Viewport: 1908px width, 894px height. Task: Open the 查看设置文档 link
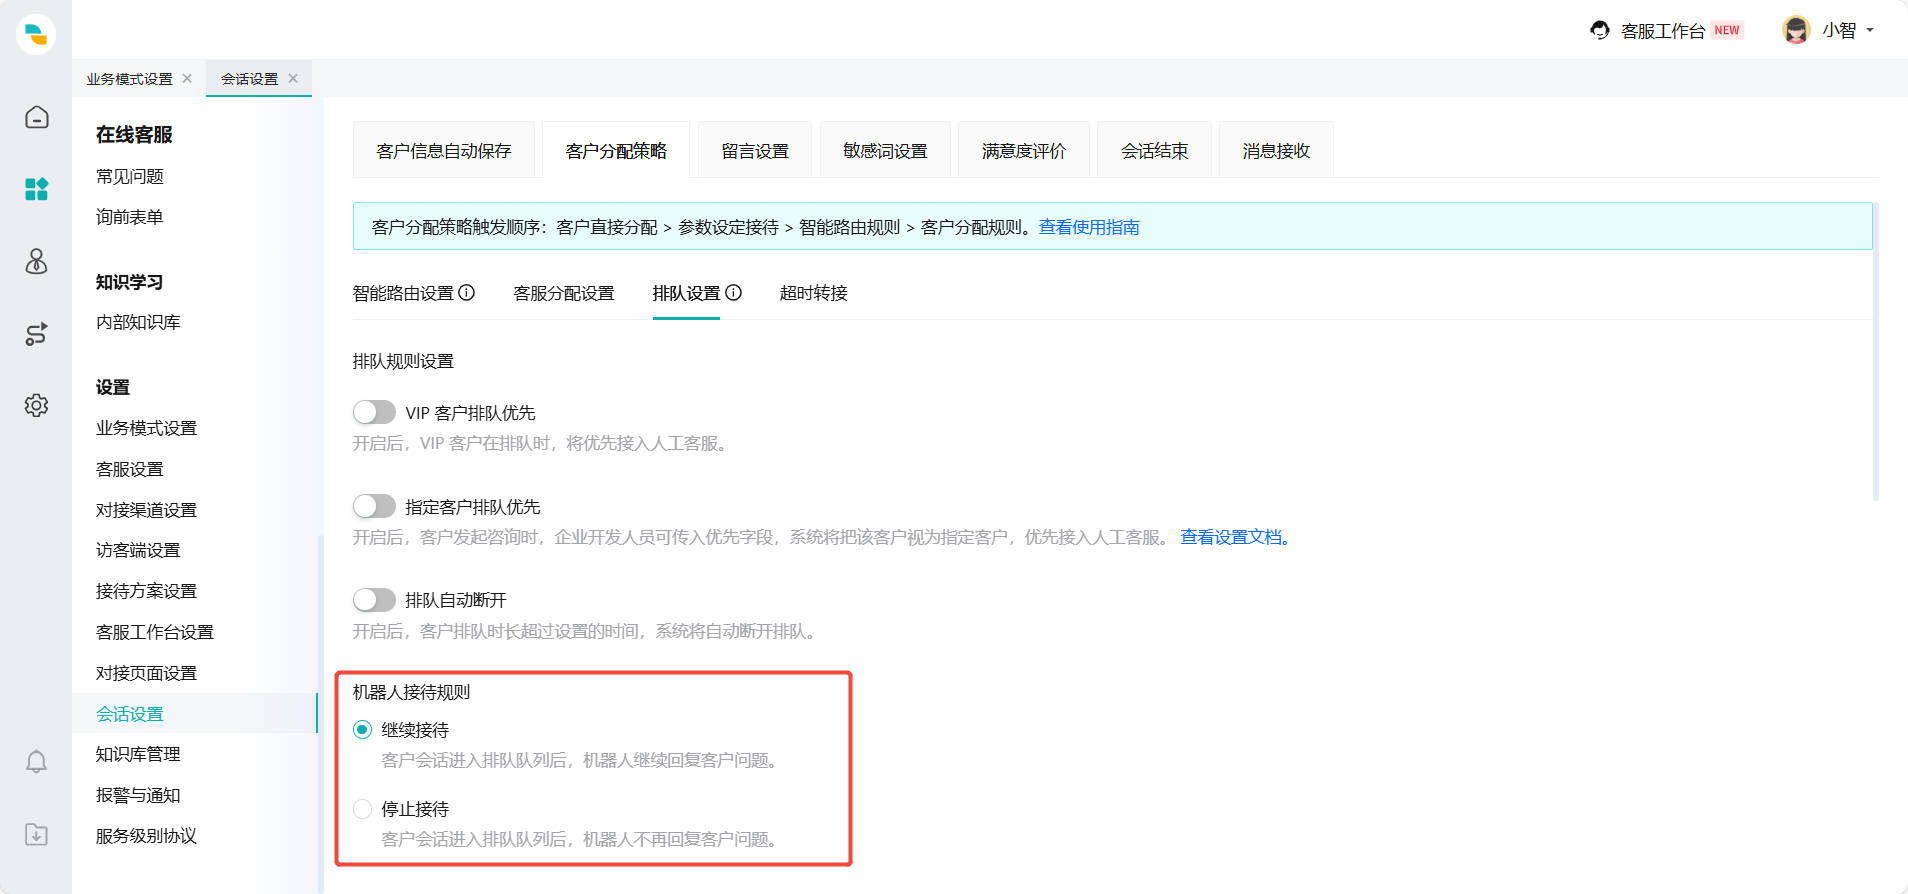pyautogui.click(x=1236, y=537)
